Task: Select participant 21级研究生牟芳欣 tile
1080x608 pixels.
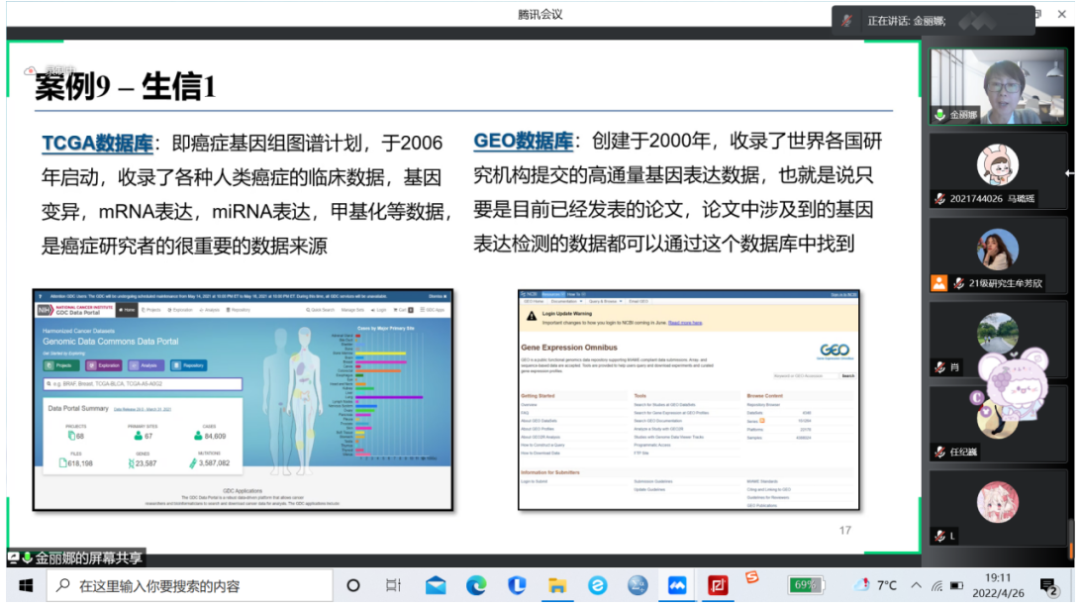Action: tap(998, 255)
